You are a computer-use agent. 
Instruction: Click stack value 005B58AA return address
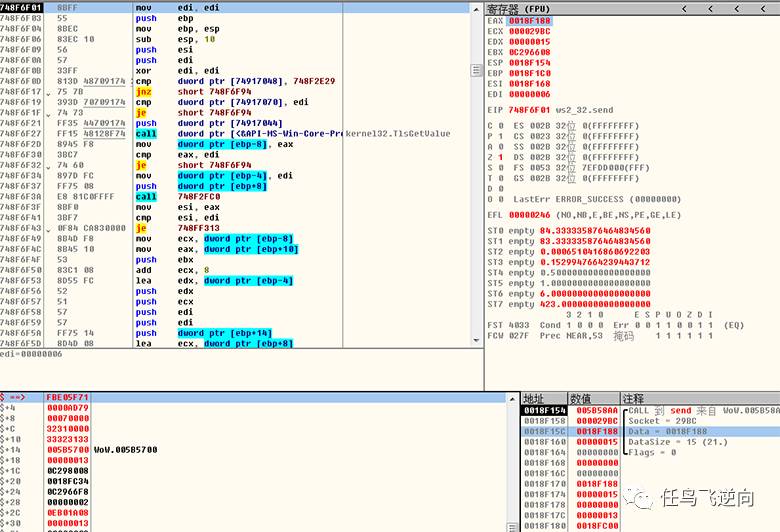[x=597, y=410]
